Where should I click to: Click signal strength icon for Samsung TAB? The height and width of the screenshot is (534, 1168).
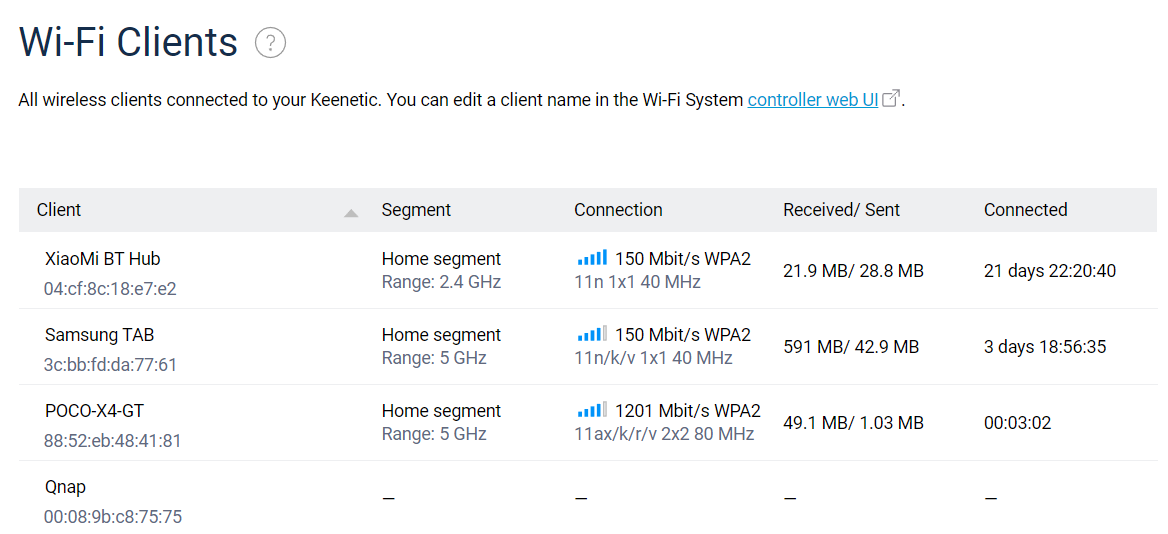[592, 335]
